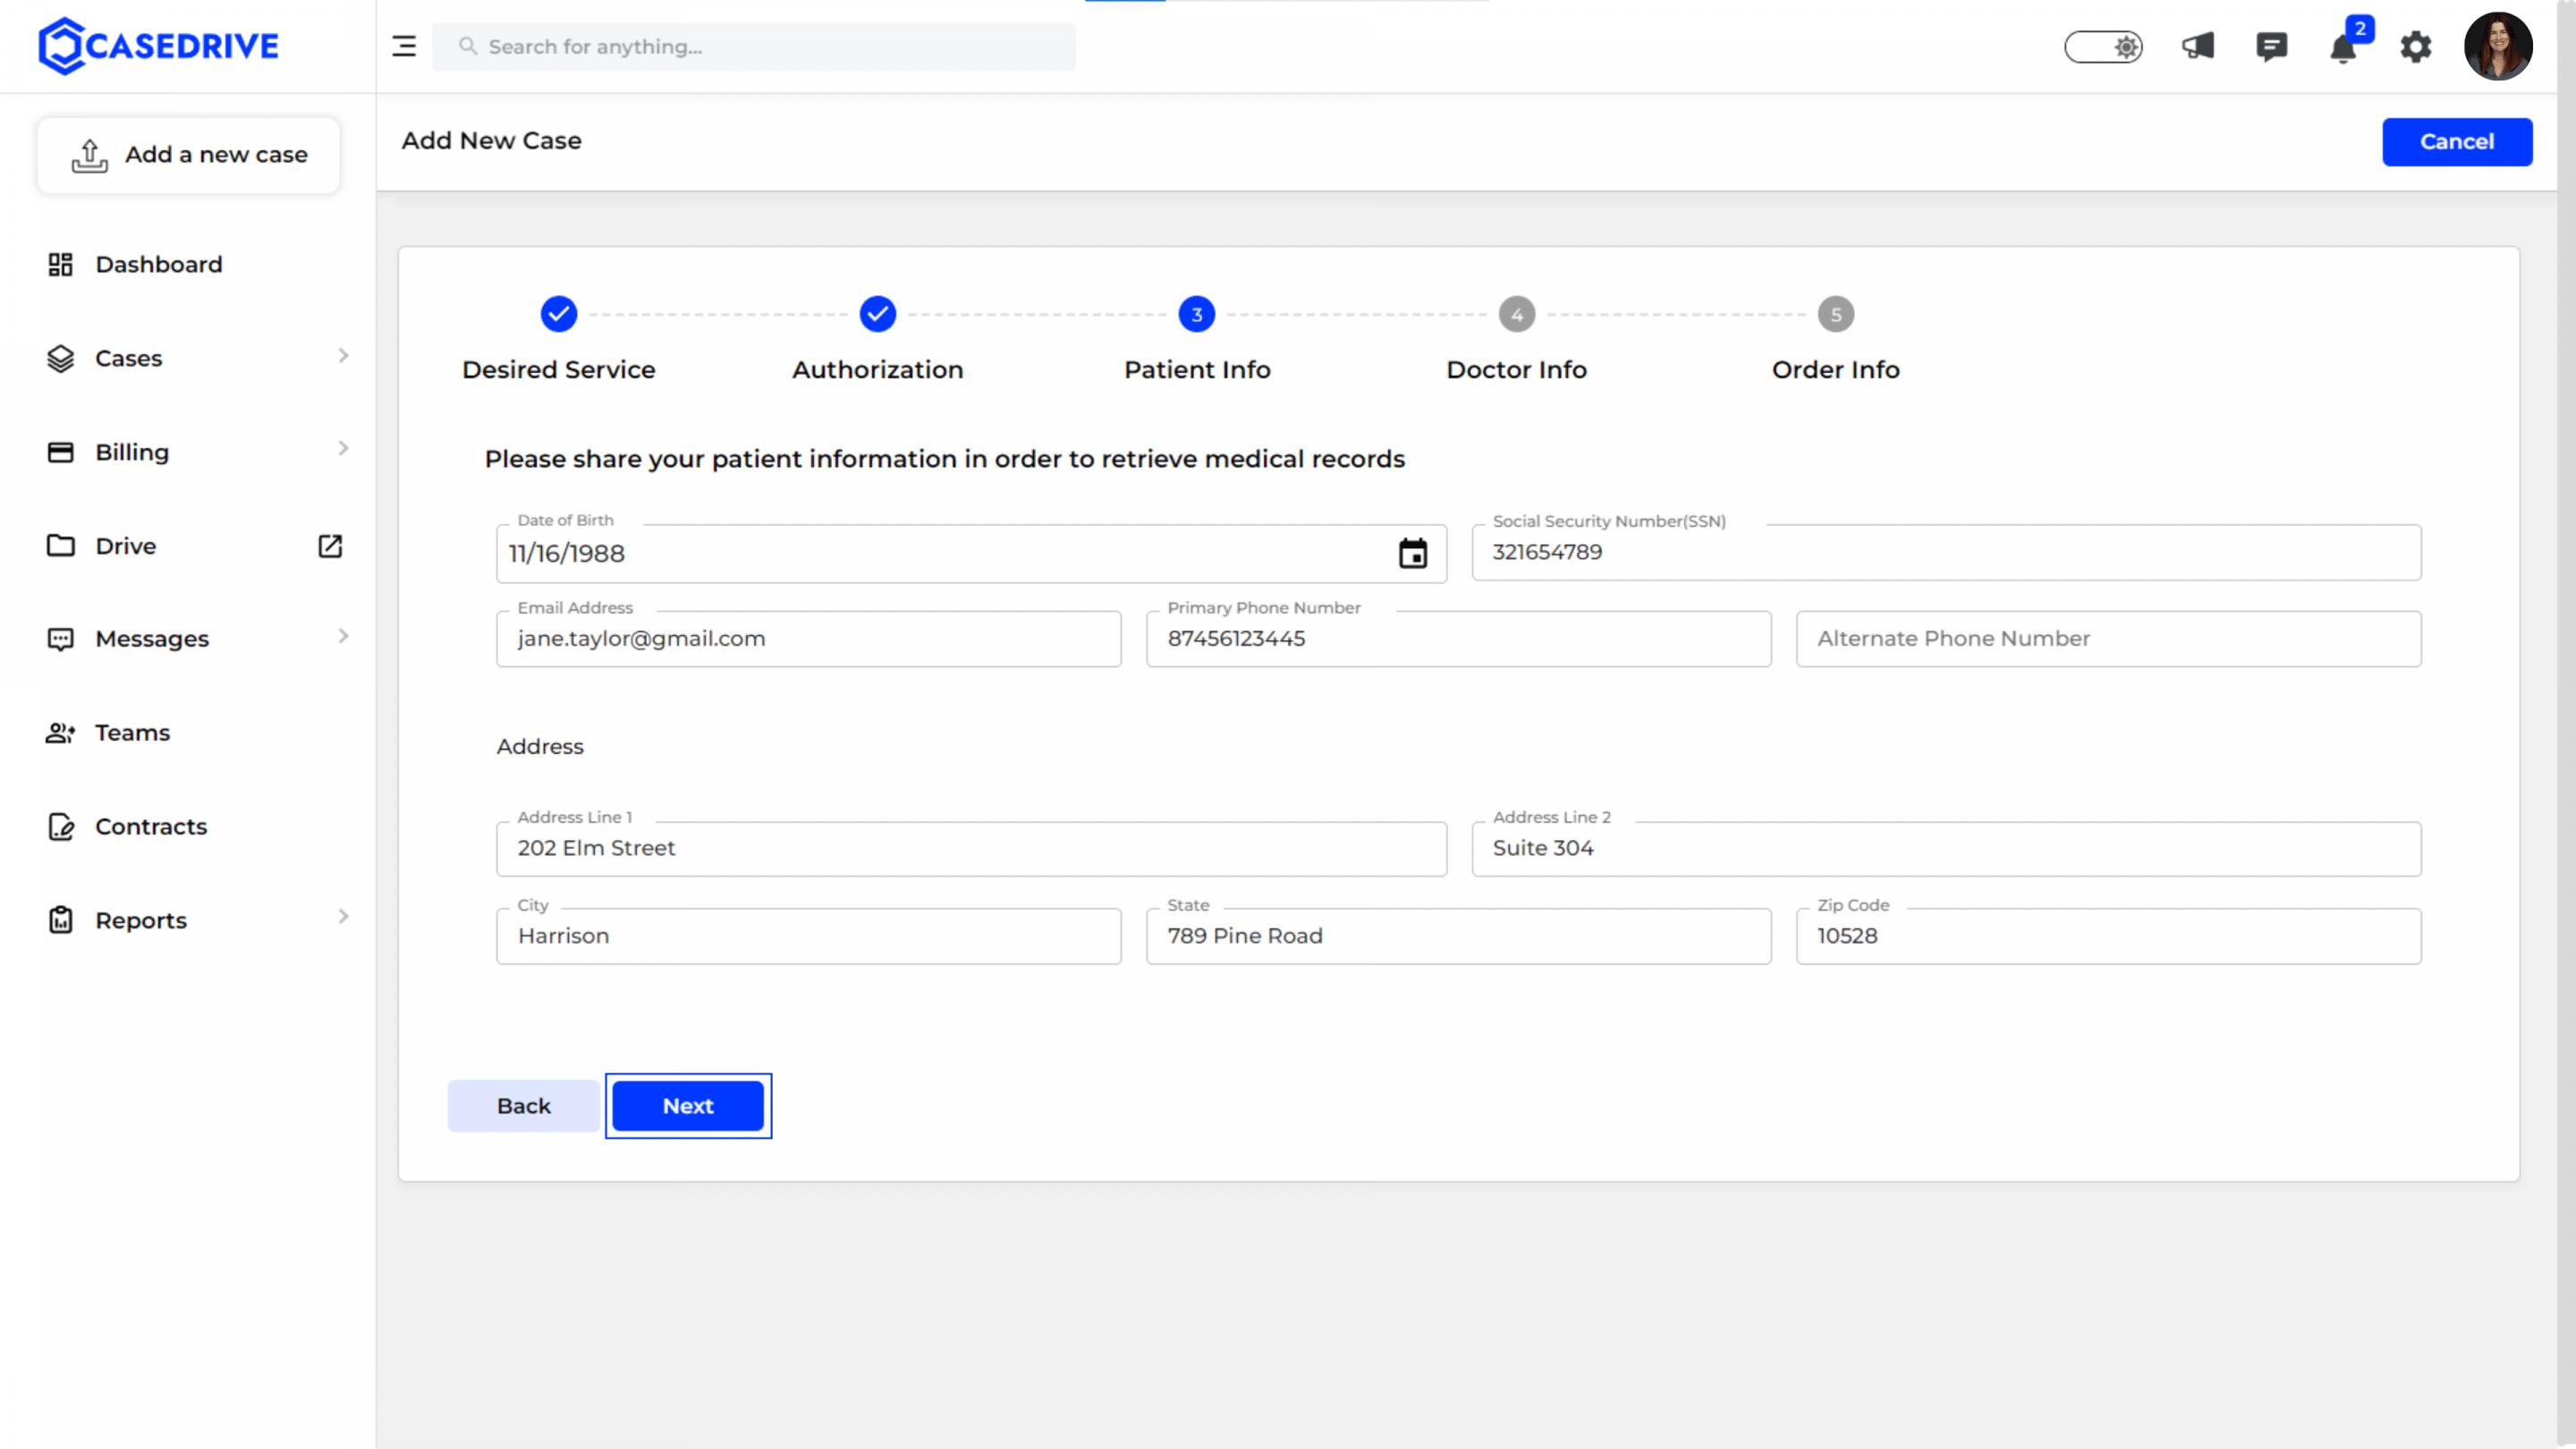This screenshot has height=1449, width=2576.
Task: Click the step 3 Patient Info circle
Action: pyautogui.click(x=1197, y=314)
